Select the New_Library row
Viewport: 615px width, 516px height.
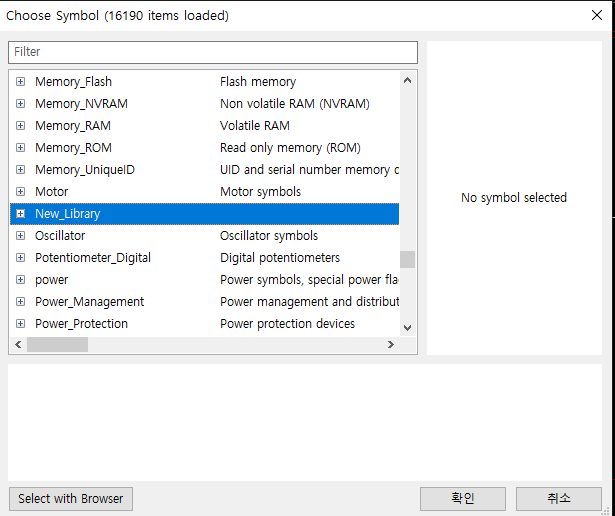(x=204, y=214)
